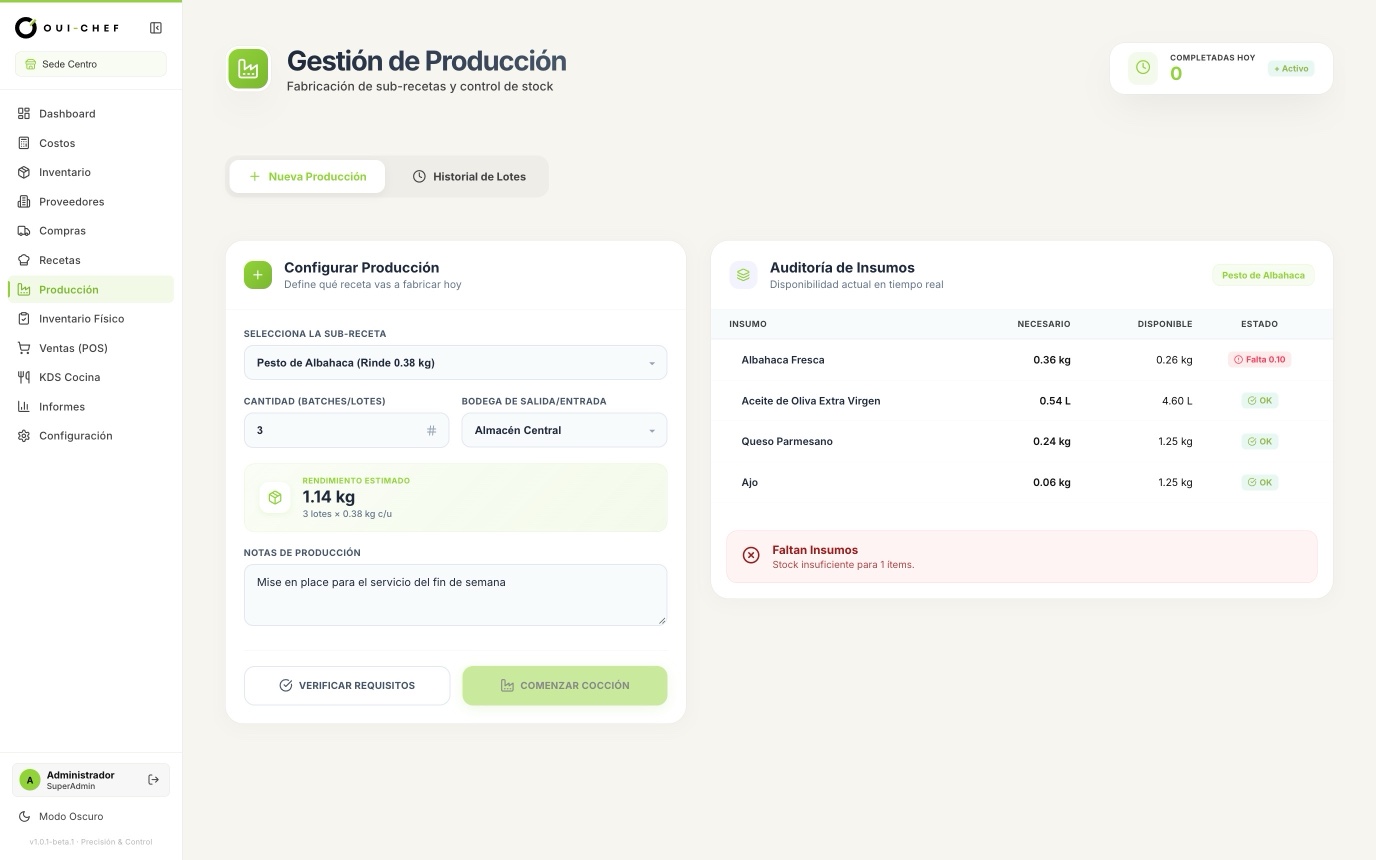Click the Auditoría de Insumos layers icon
1376x860 pixels.
(743, 275)
